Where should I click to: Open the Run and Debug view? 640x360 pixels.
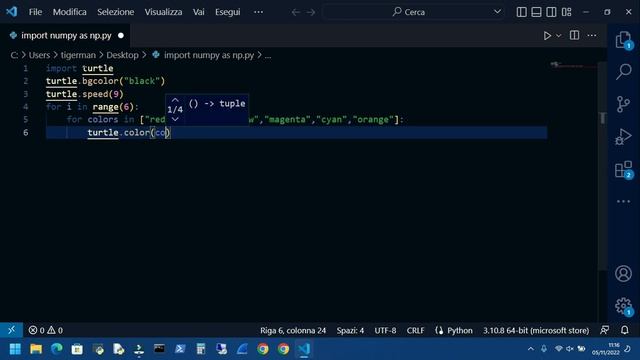[x=623, y=136]
